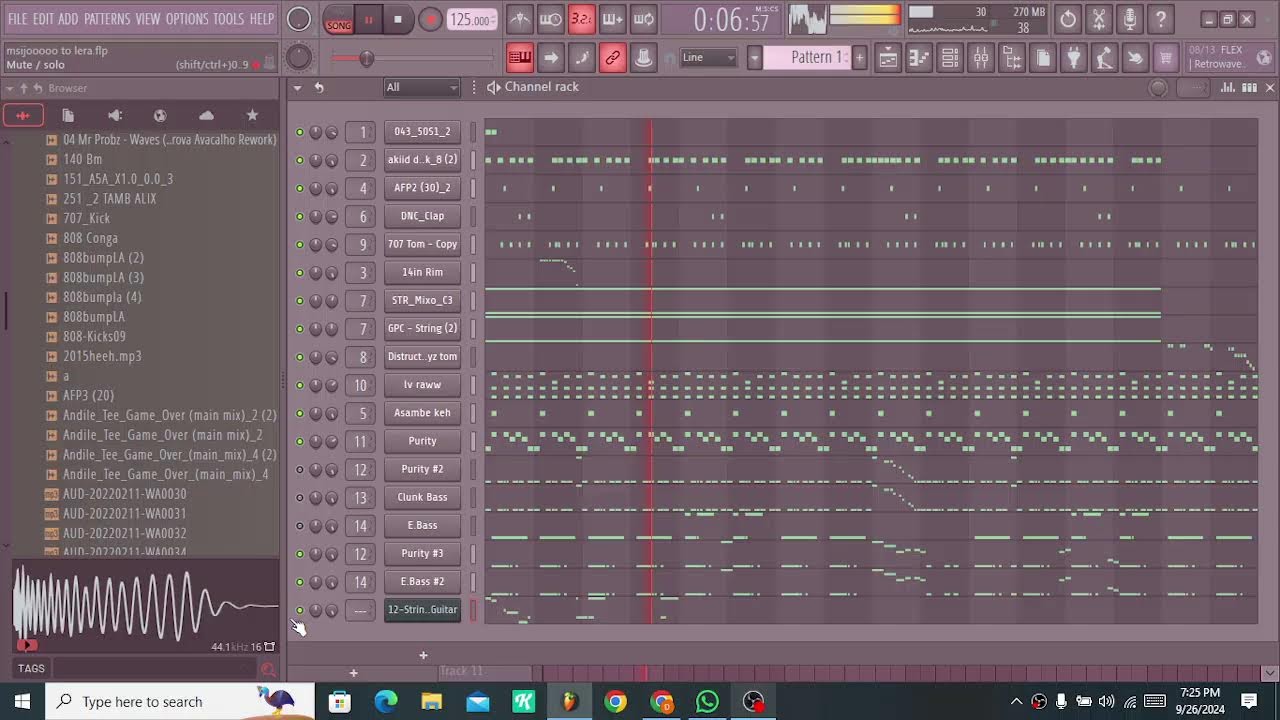Select browser item 808 Conga

[x=90, y=238]
